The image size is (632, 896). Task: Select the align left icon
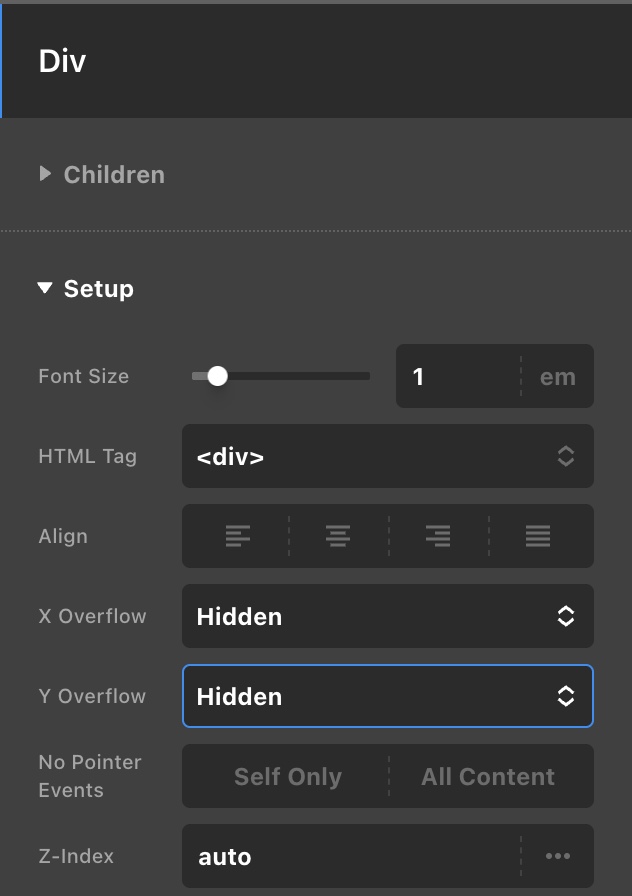point(238,536)
